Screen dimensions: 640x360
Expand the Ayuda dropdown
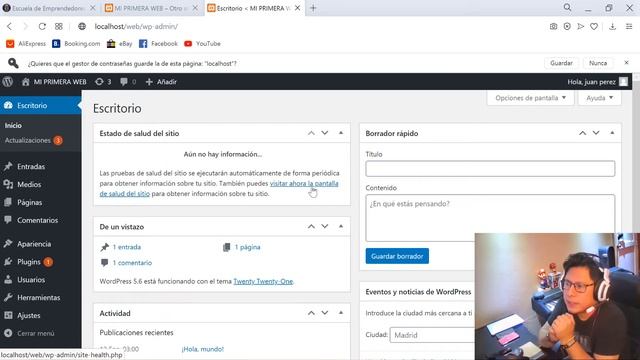tap(600, 98)
